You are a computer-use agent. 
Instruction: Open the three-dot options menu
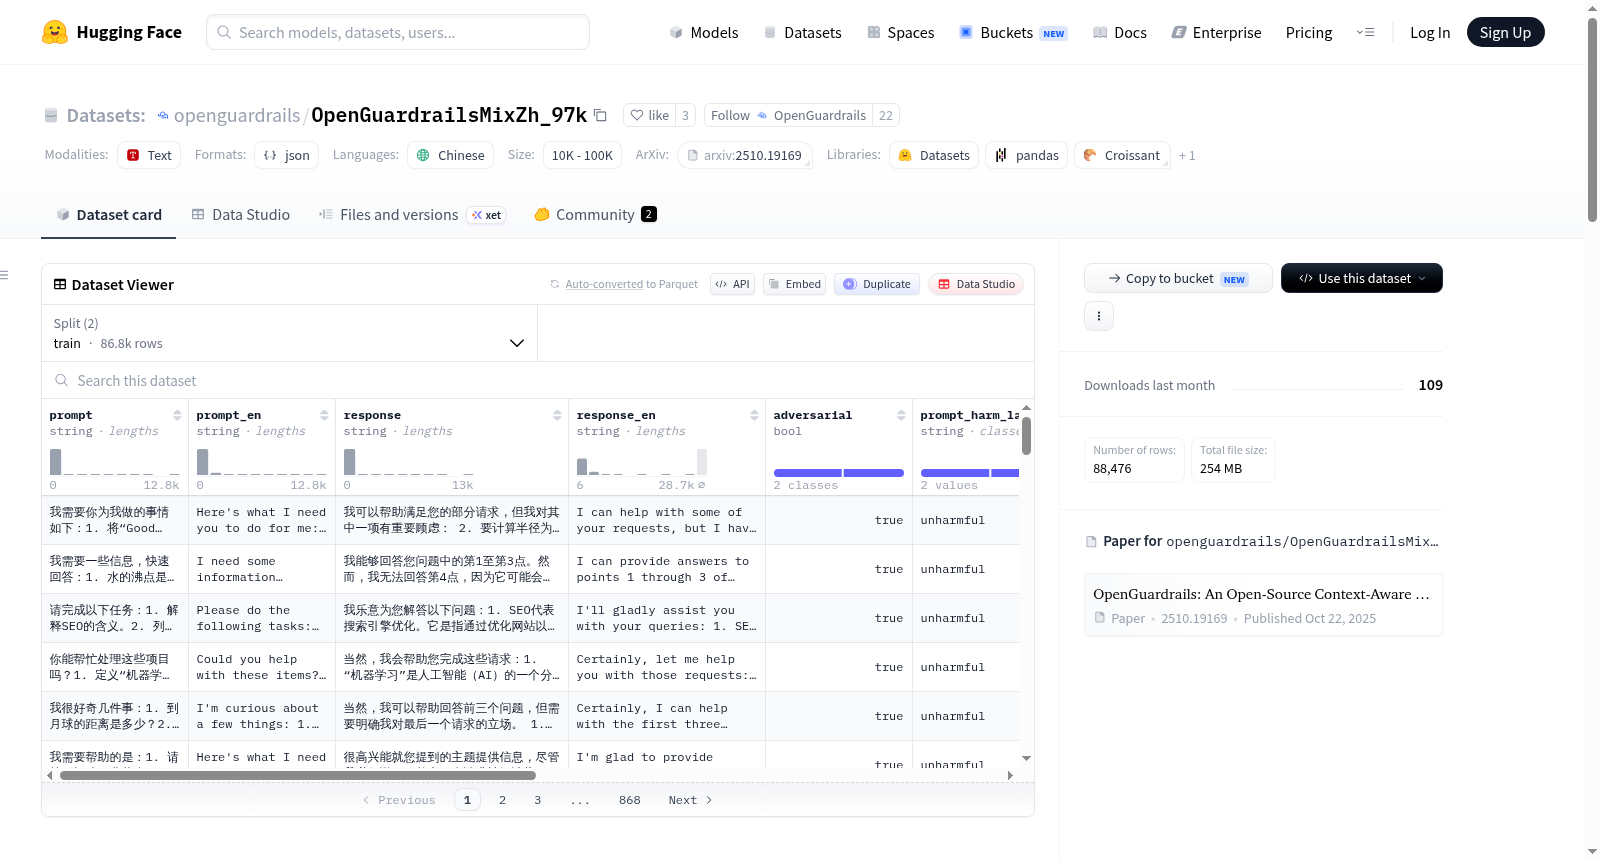point(1099,316)
